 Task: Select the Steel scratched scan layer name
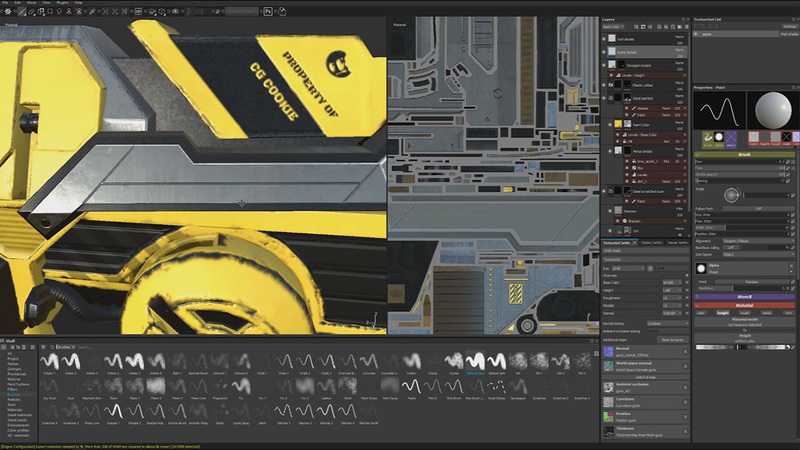coord(648,192)
